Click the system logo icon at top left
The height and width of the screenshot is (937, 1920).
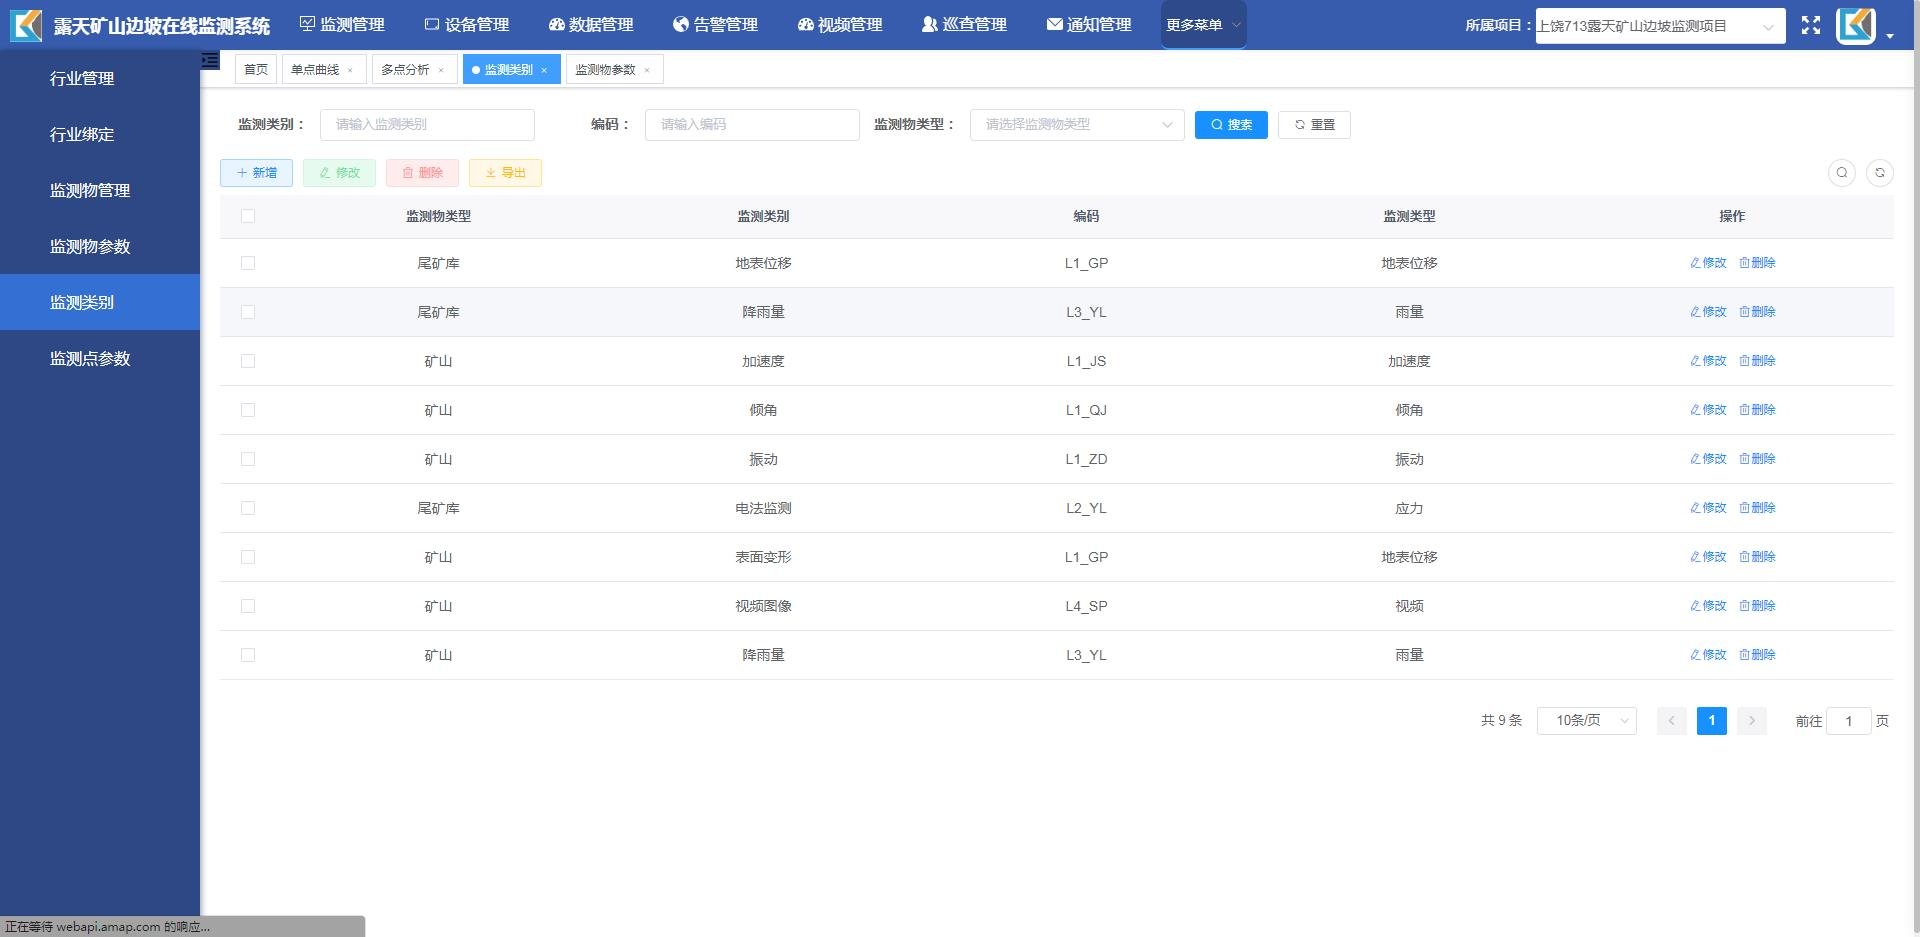[26, 25]
